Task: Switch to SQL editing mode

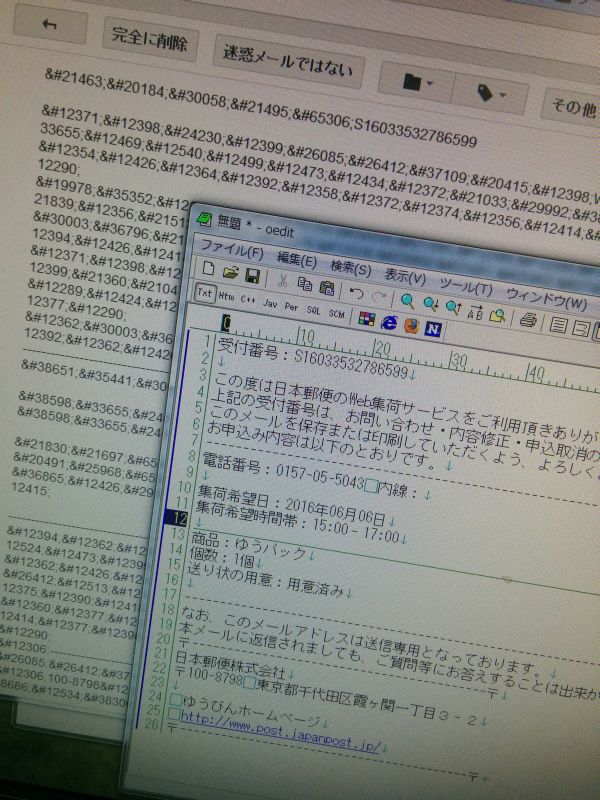Action: tap(313, 310)
